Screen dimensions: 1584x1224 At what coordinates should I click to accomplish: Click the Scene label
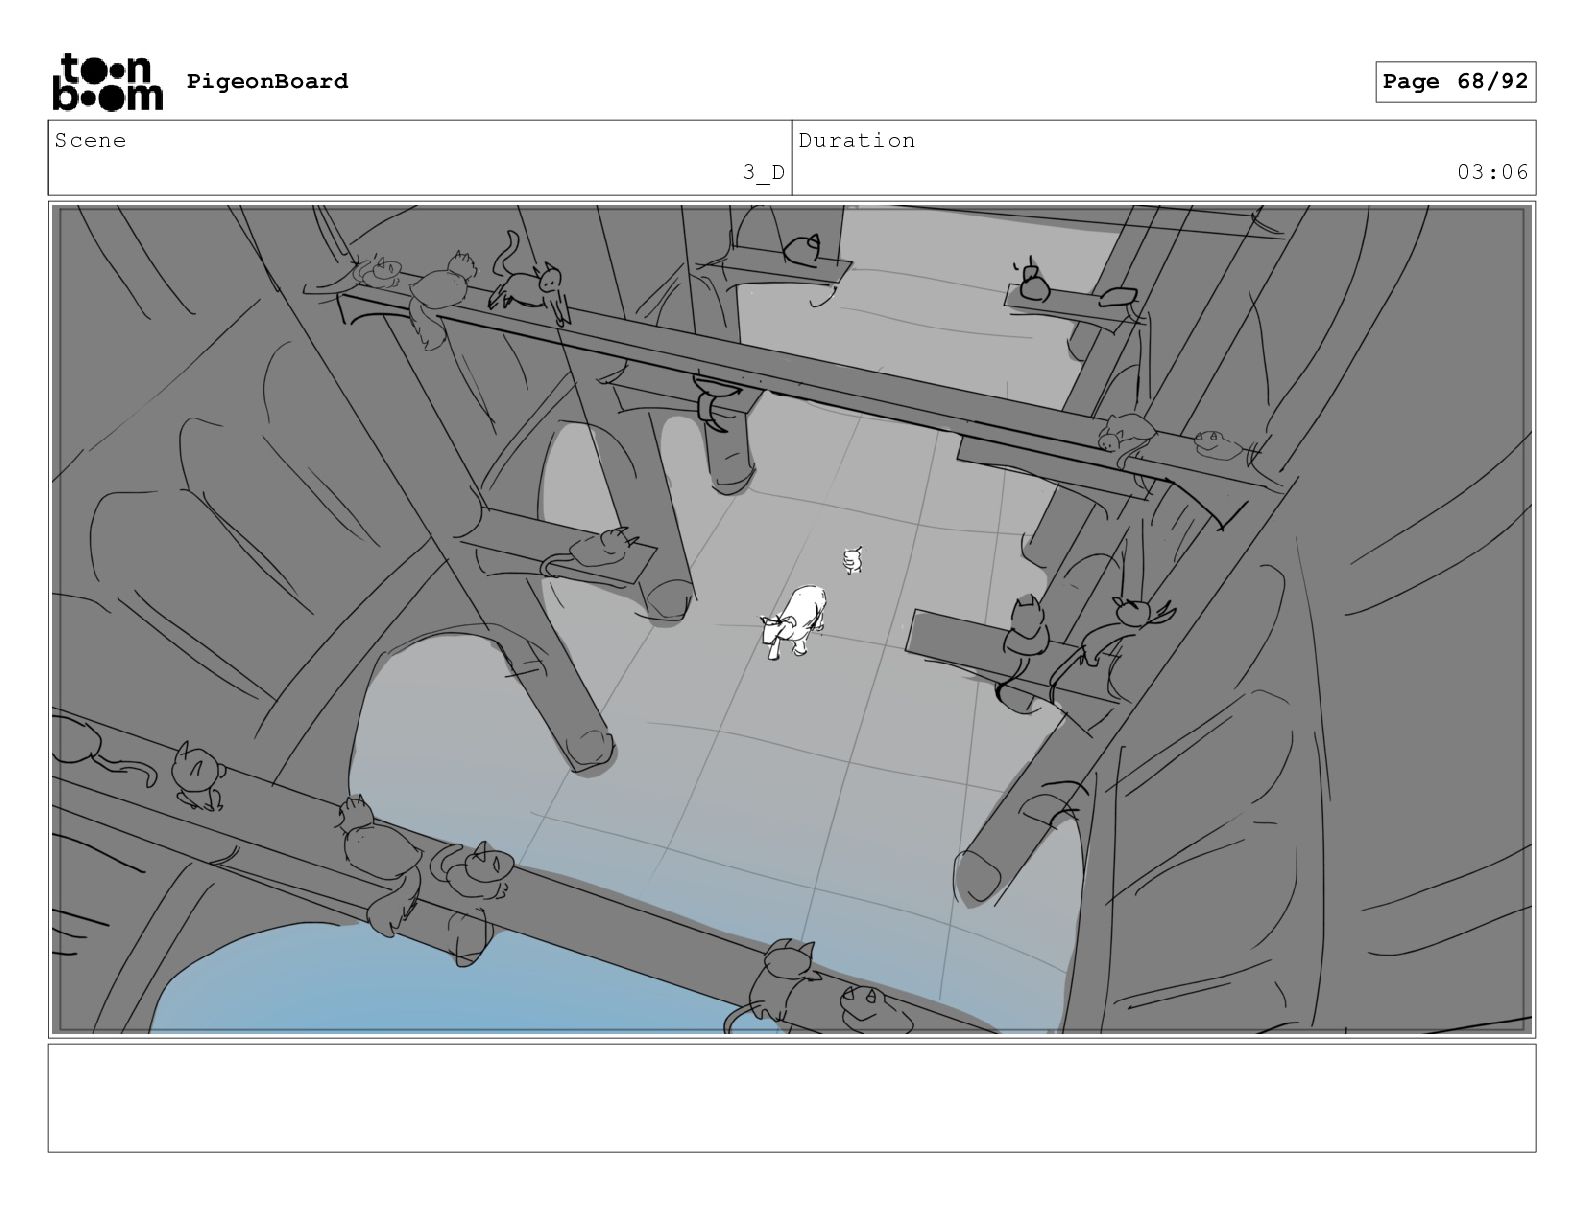coord(90,140)
